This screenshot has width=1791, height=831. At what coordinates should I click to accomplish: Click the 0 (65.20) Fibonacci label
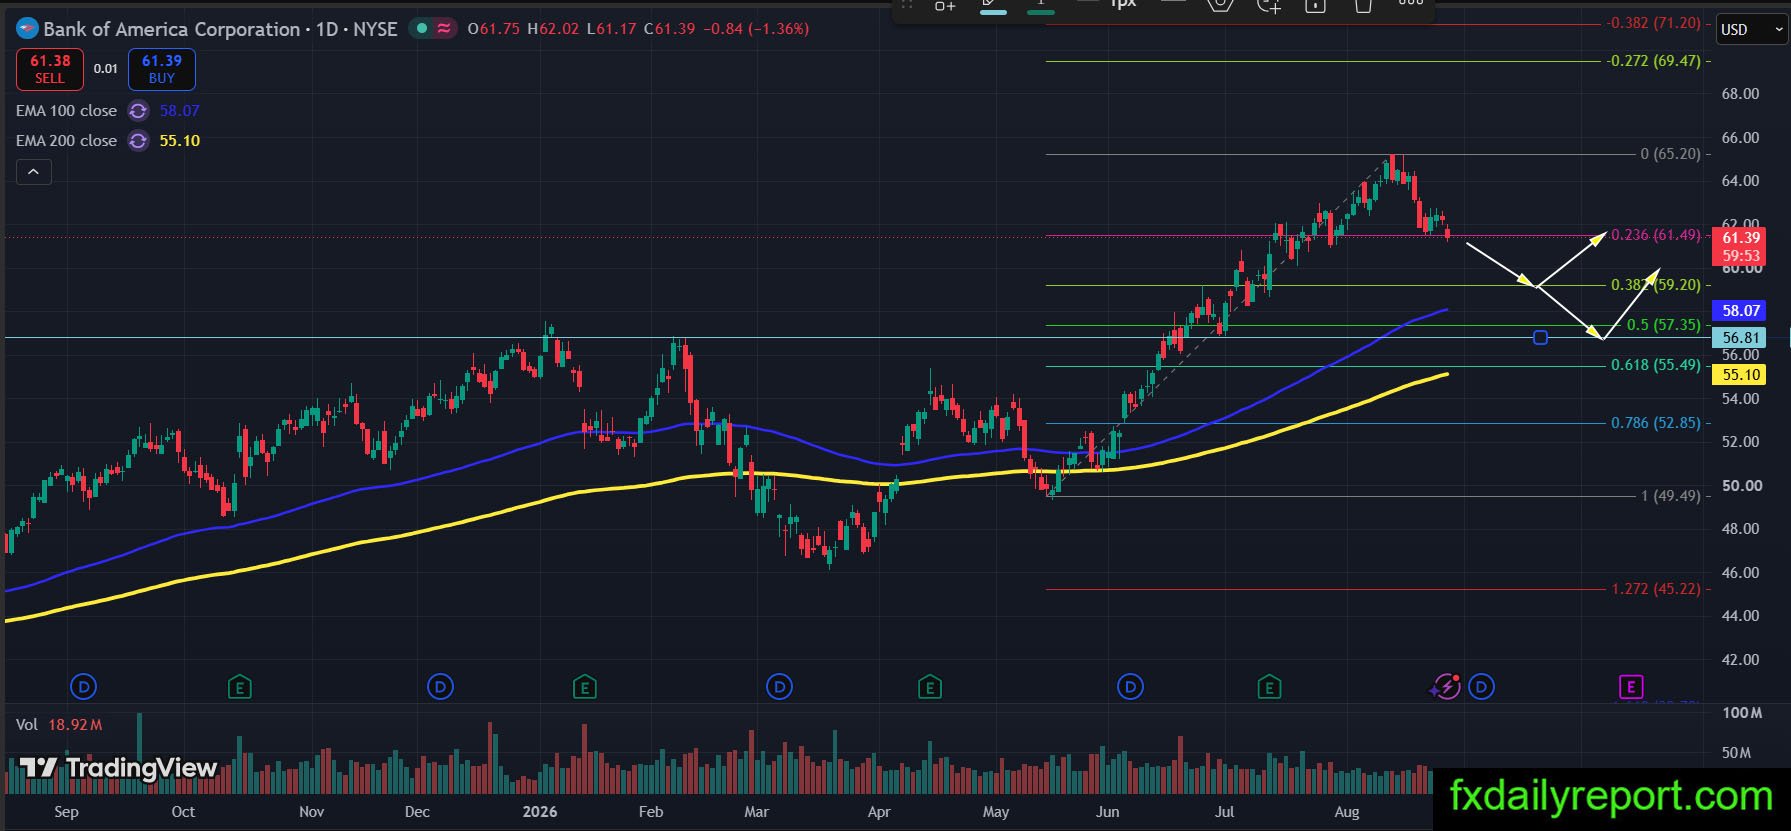point(1670,154)
